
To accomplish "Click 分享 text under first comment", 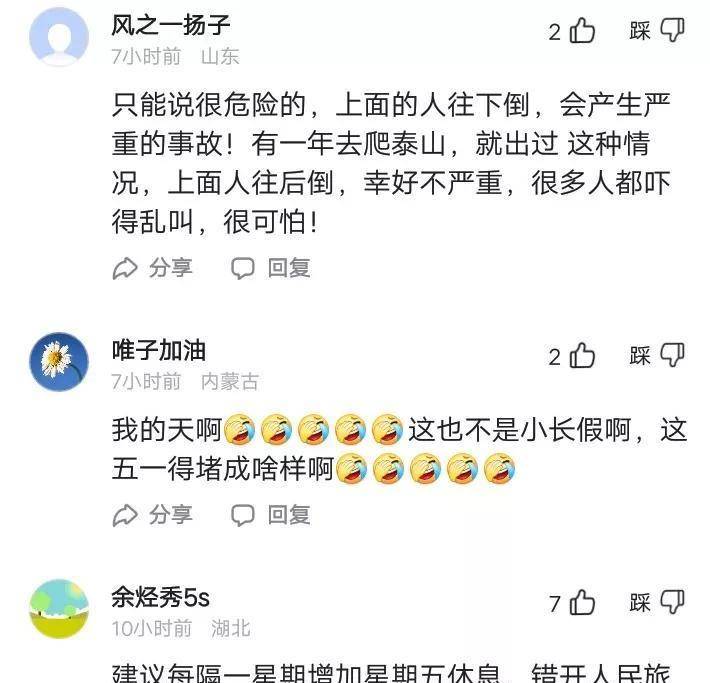I will 171,268.
